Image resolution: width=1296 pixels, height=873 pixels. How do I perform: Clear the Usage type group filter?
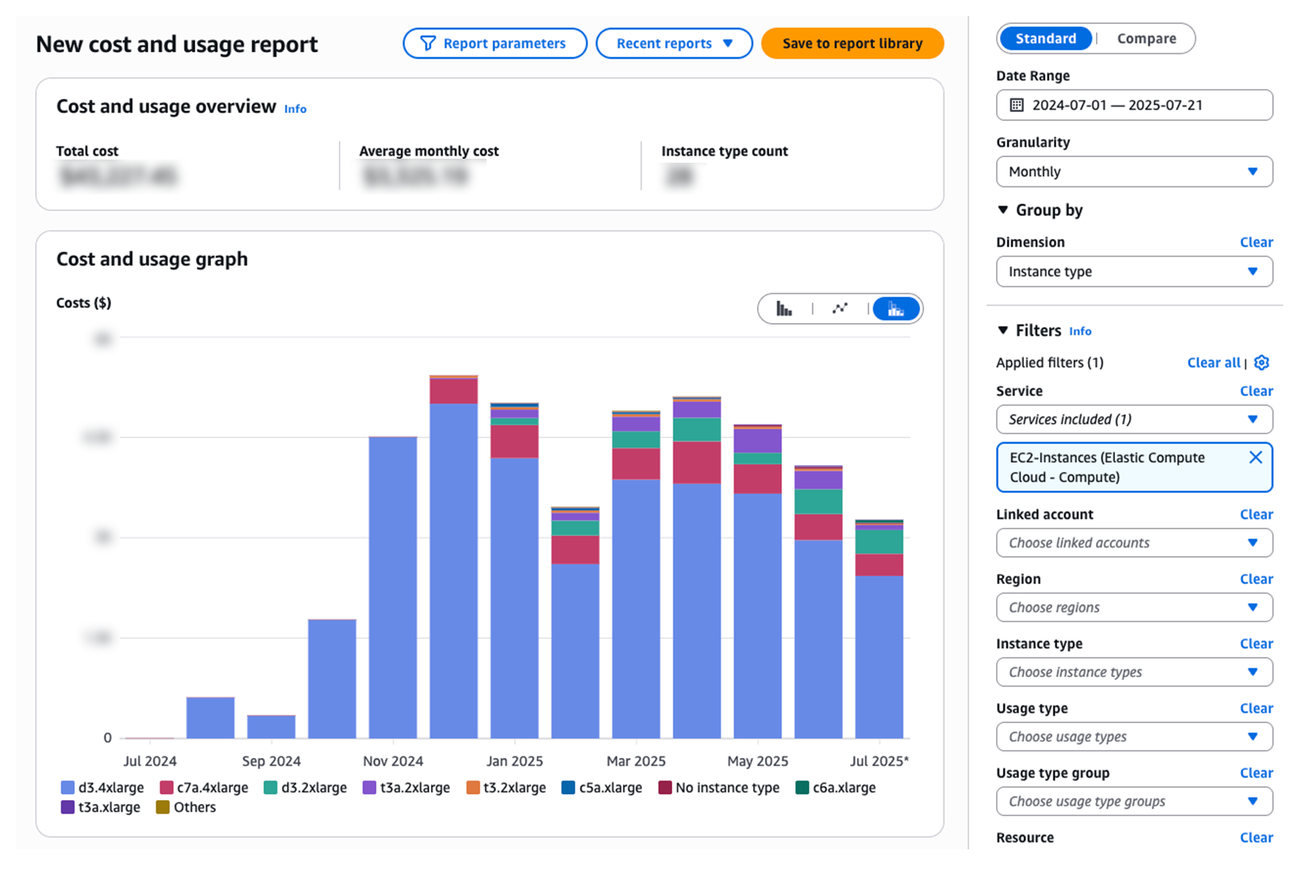[1256, 773]
